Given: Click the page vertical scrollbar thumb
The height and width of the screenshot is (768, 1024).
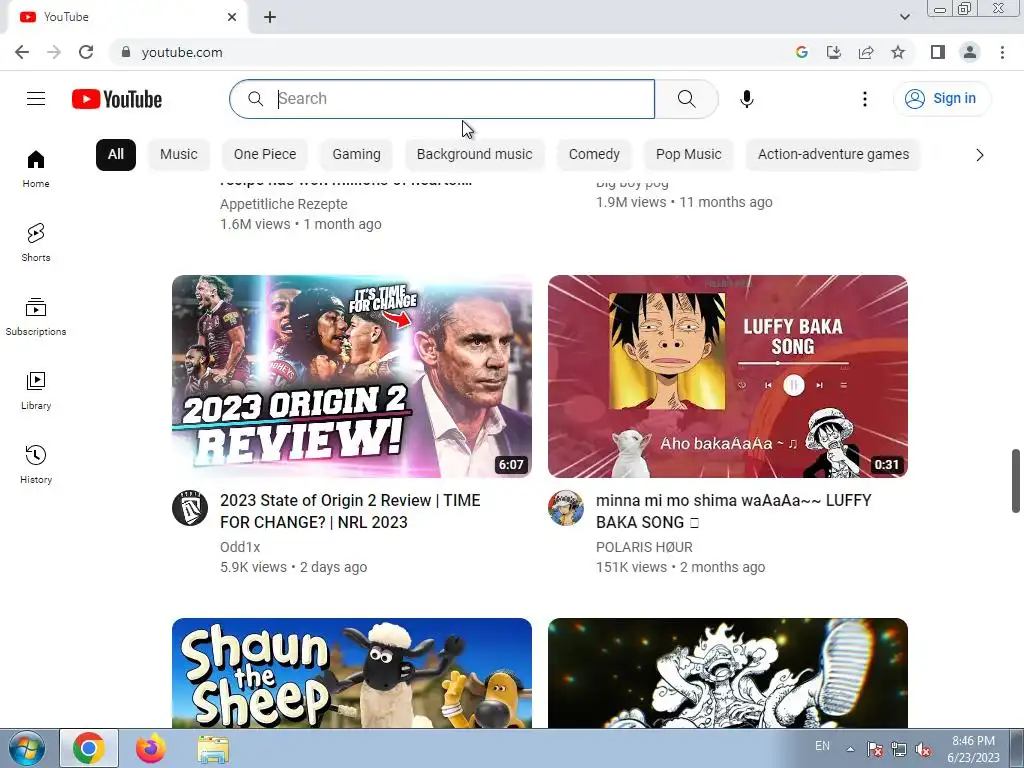Looking at the screenshot, I should (1016, 481).
